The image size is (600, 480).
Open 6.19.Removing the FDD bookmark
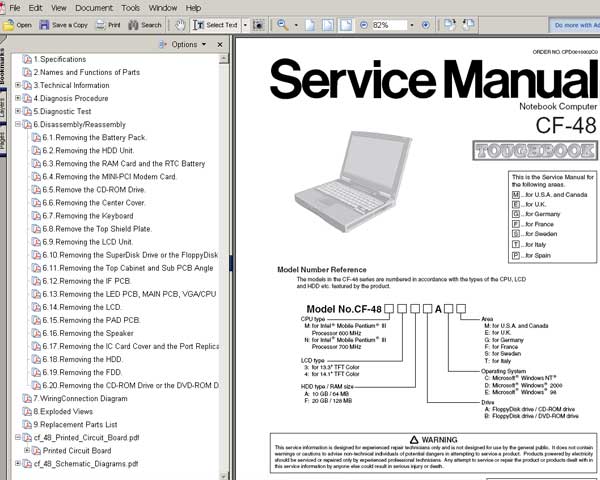[82, 372]
